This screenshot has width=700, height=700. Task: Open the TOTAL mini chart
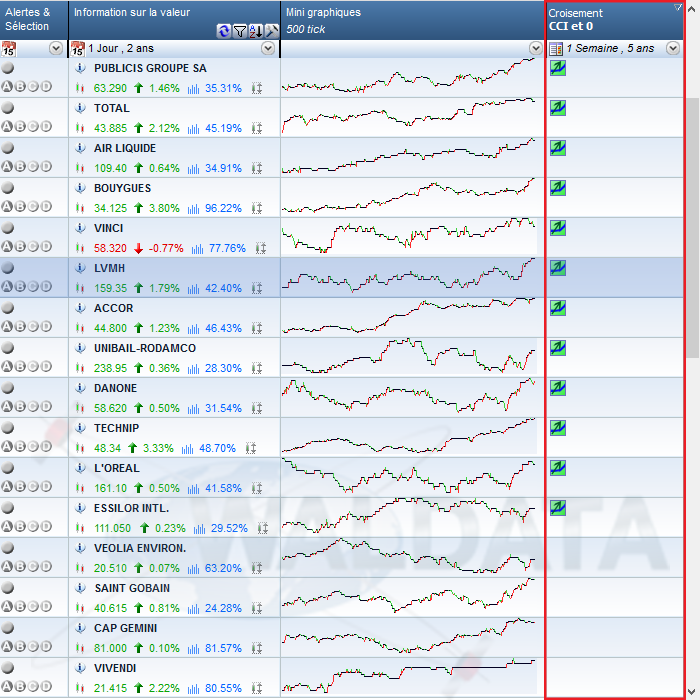[x=409, y=117]
